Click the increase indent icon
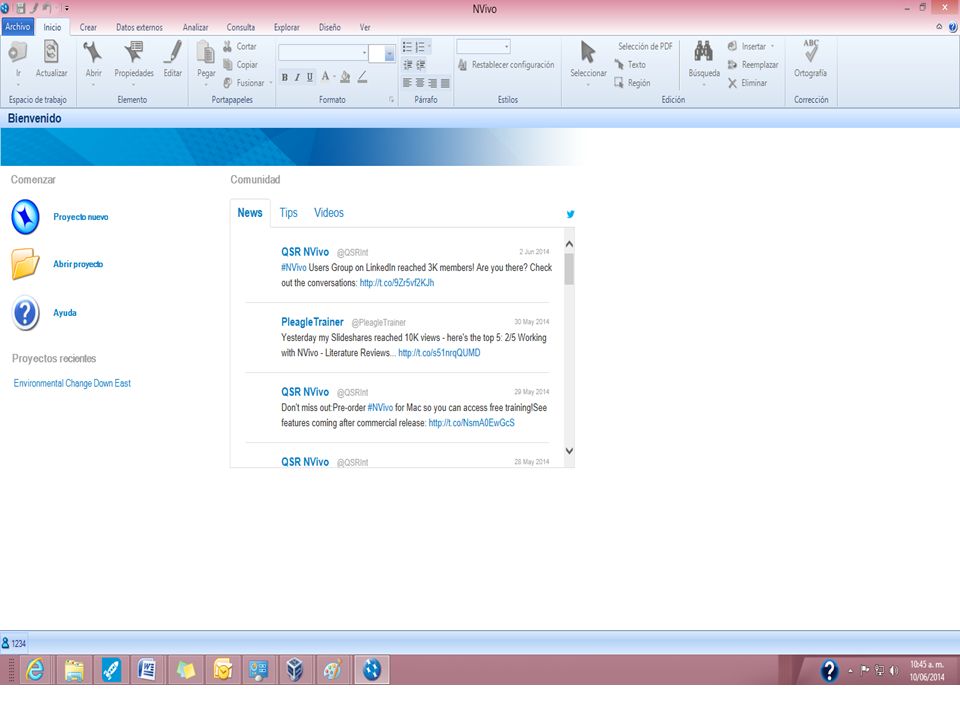The image size is (960, 720). pyautogui.click(x=421, y=65)
